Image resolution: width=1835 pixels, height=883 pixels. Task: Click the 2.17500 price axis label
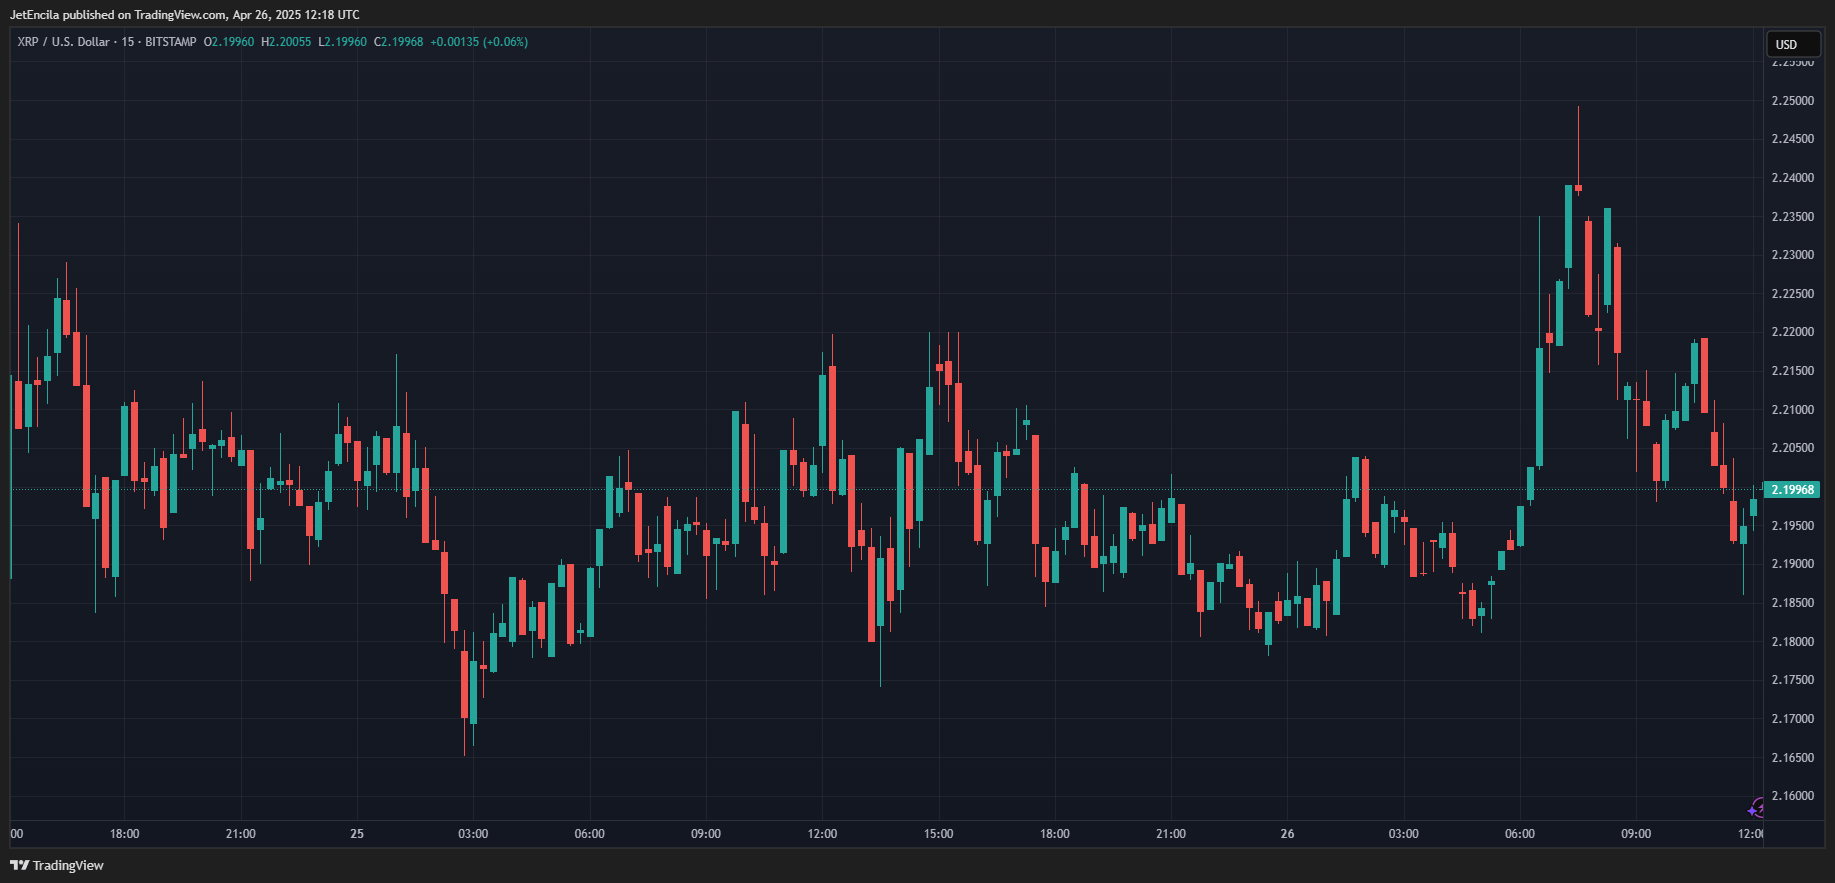pyautogui.click(x=1792, y=680)
